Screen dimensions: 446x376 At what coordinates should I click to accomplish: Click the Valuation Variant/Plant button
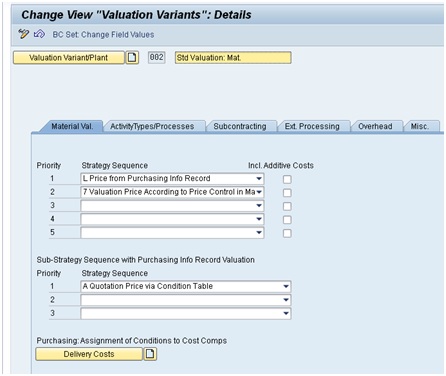[69, 58]
